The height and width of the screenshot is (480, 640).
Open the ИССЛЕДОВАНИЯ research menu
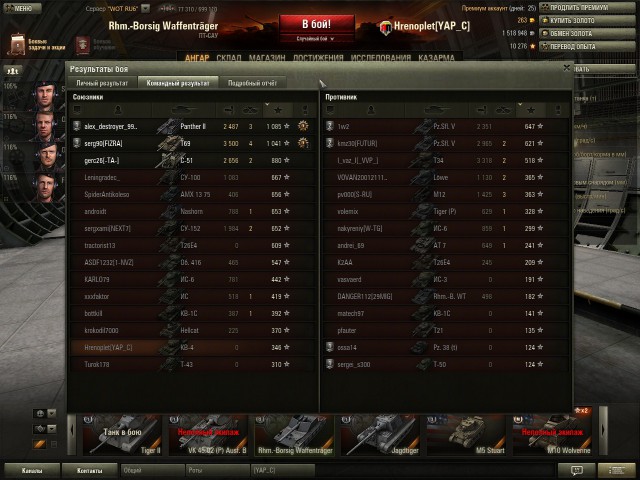[x=381, y=58]
